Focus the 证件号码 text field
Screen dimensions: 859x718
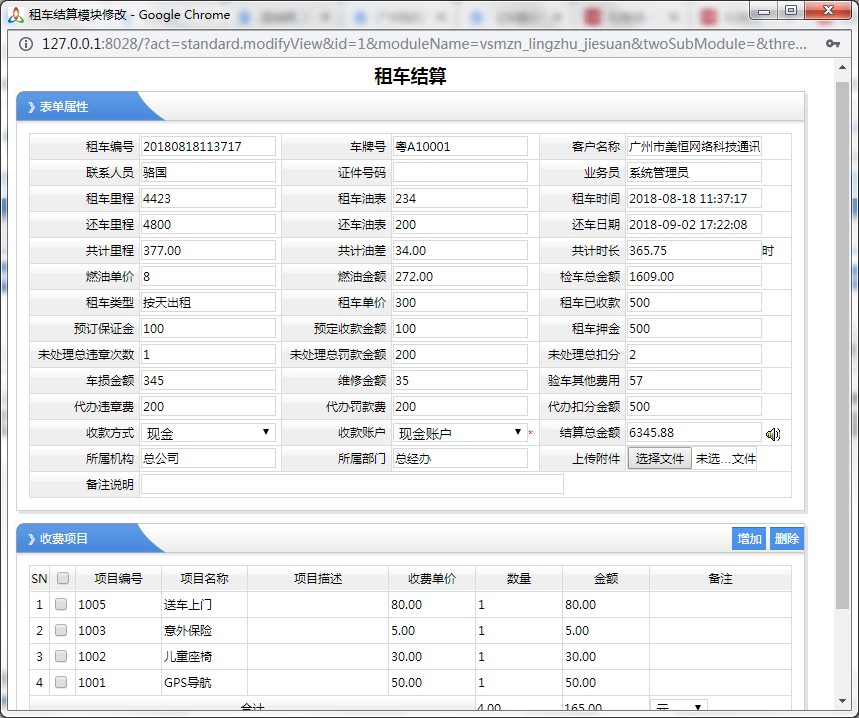click(459, 172)
